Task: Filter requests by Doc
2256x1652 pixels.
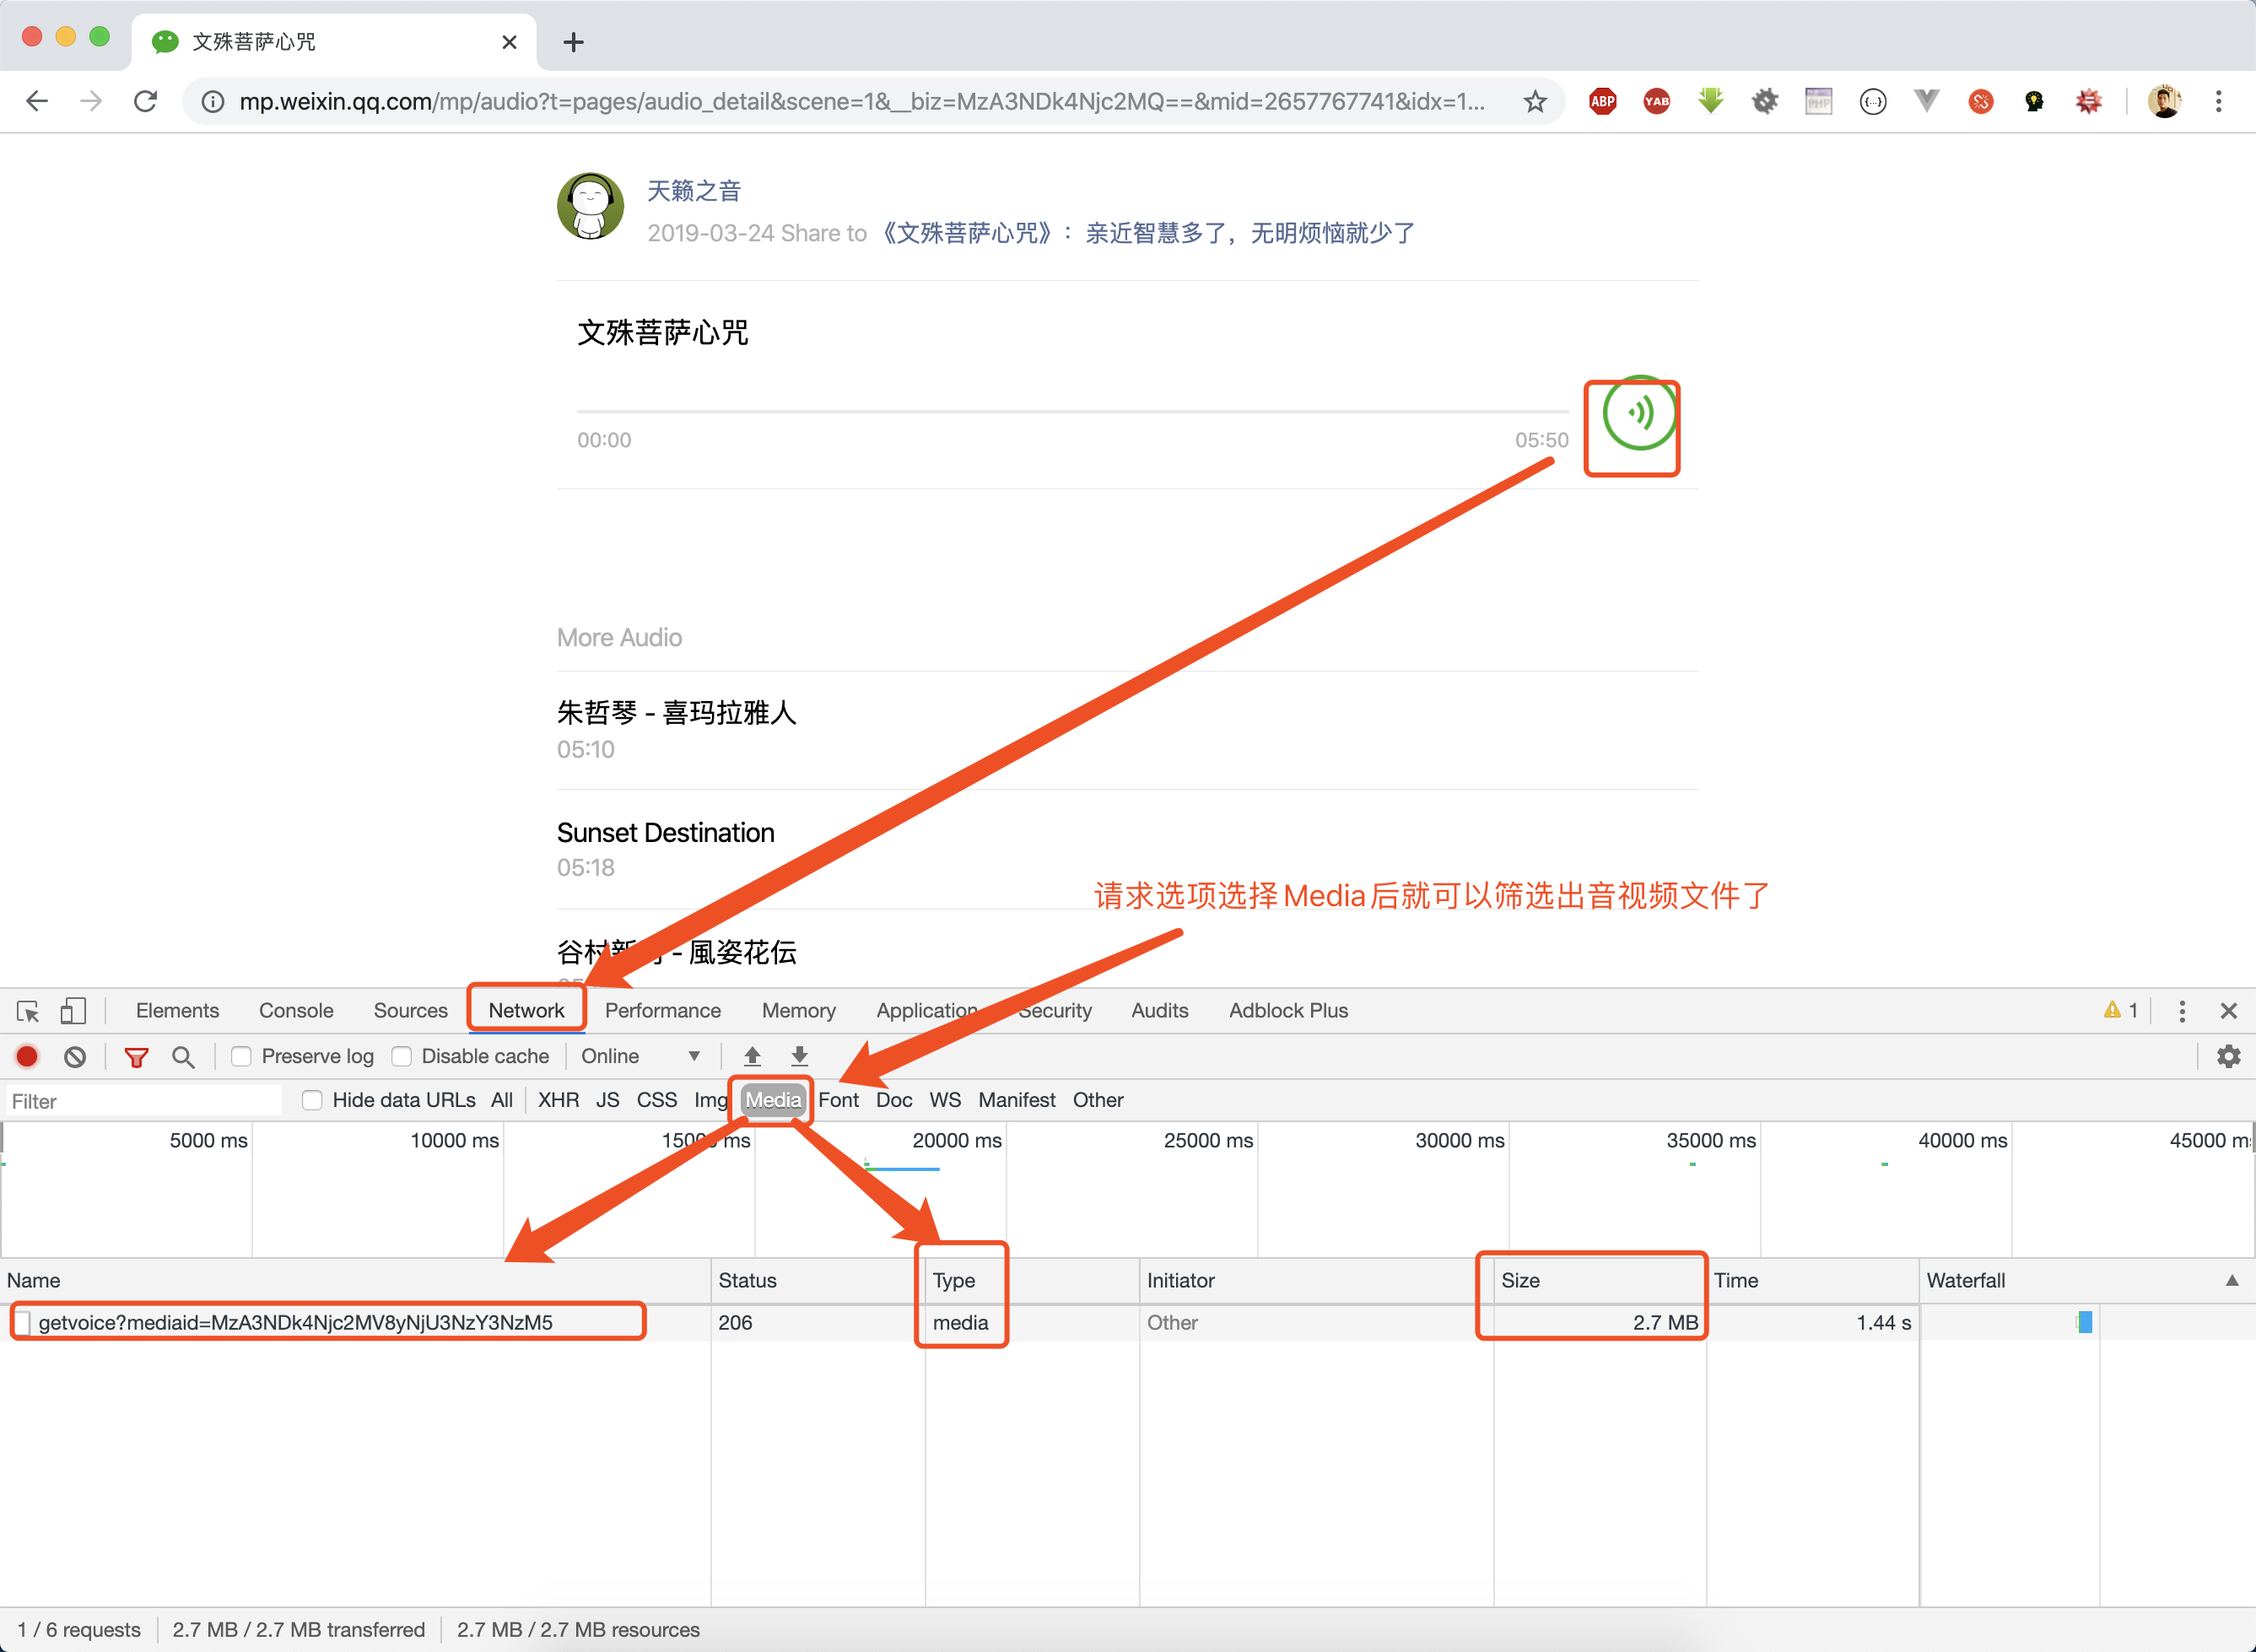Action: [894, 1100]
